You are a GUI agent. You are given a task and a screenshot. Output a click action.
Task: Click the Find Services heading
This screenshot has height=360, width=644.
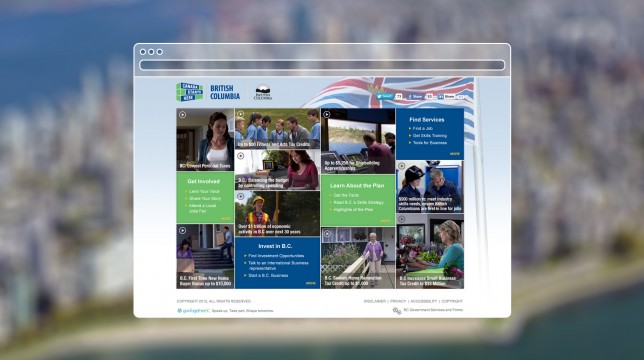[427, 120]
